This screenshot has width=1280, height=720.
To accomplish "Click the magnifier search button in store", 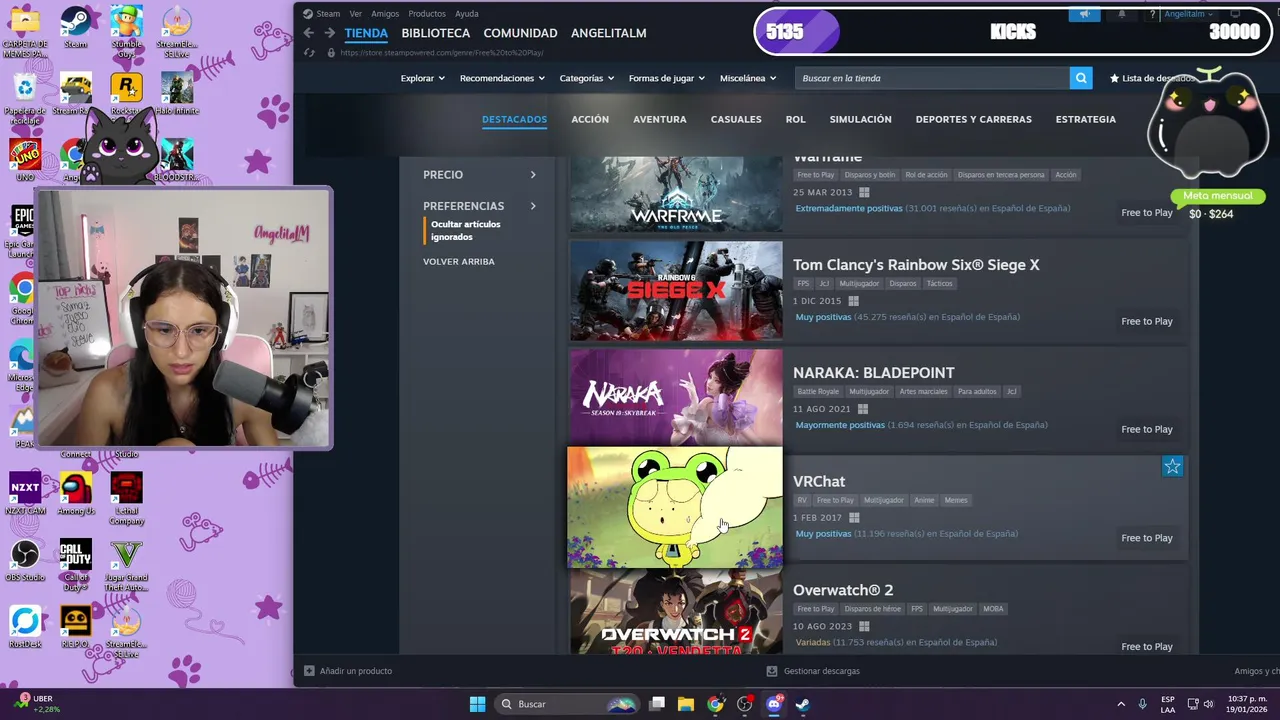I will coord(1080,78).
